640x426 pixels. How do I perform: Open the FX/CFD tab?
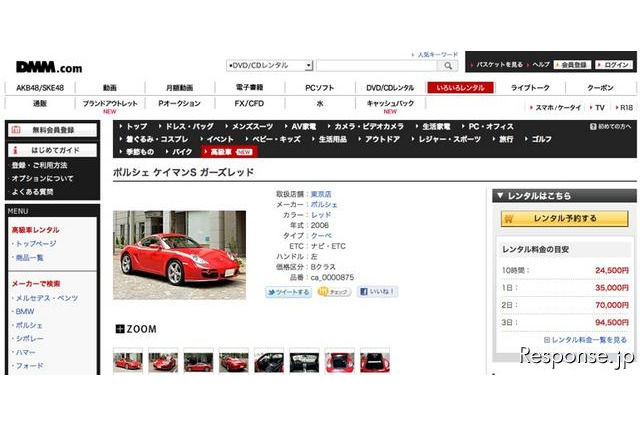coord(249,104)
